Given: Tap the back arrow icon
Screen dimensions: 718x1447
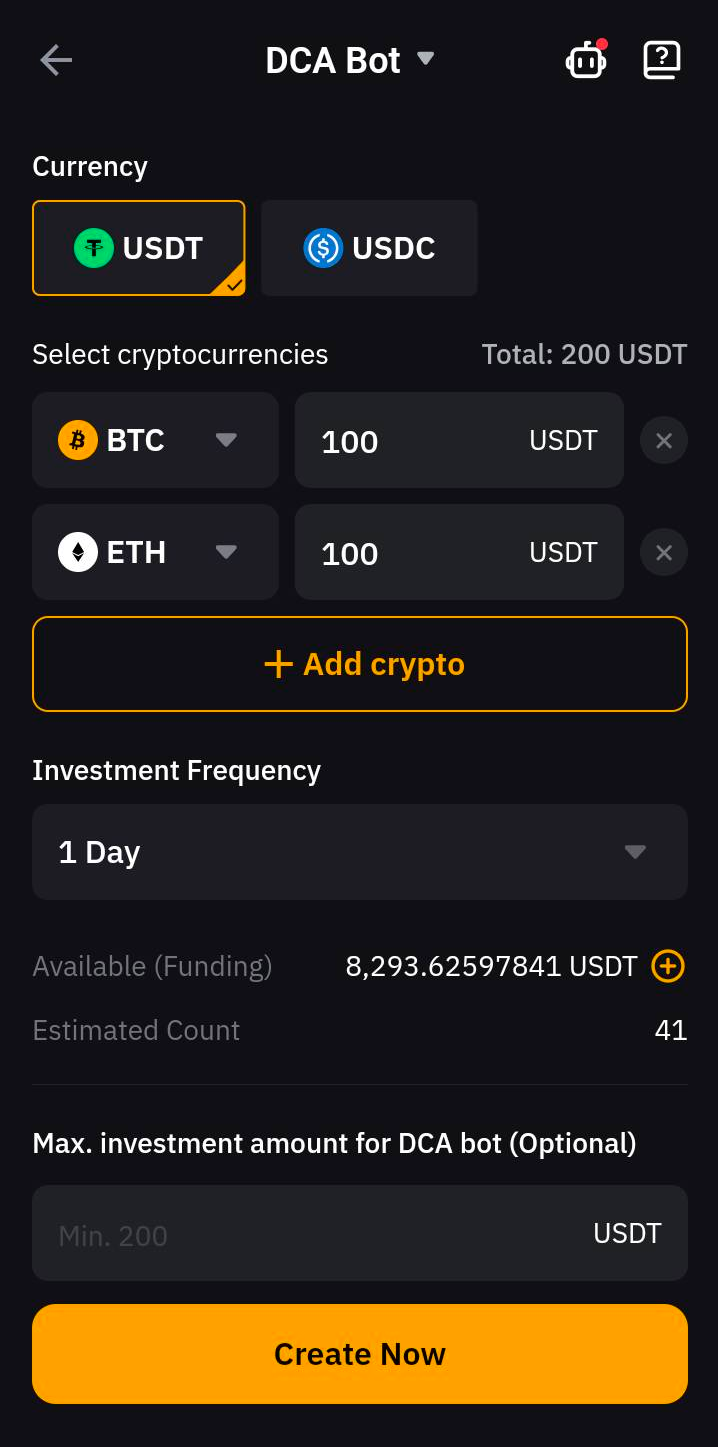Looking at the screenshot, I should (x=56, y=60).
